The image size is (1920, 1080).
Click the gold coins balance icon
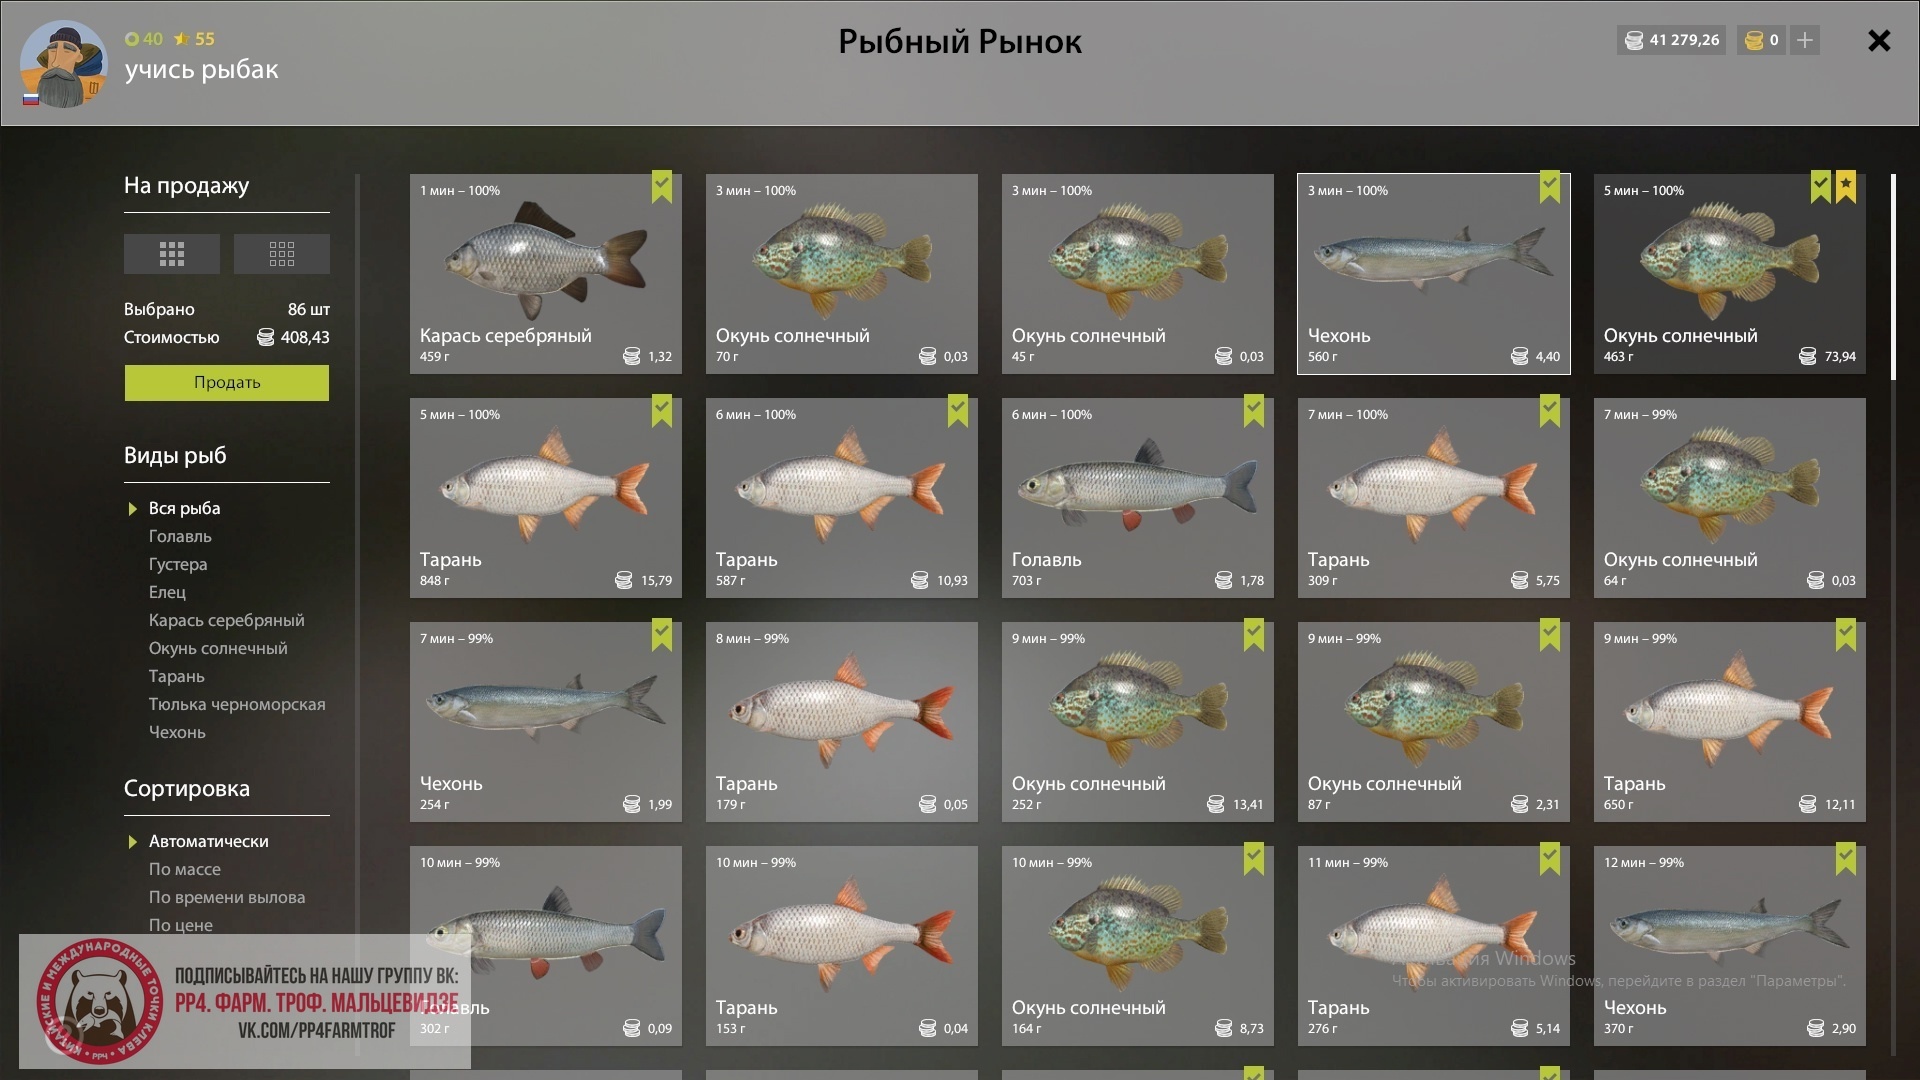[1753, 40]
